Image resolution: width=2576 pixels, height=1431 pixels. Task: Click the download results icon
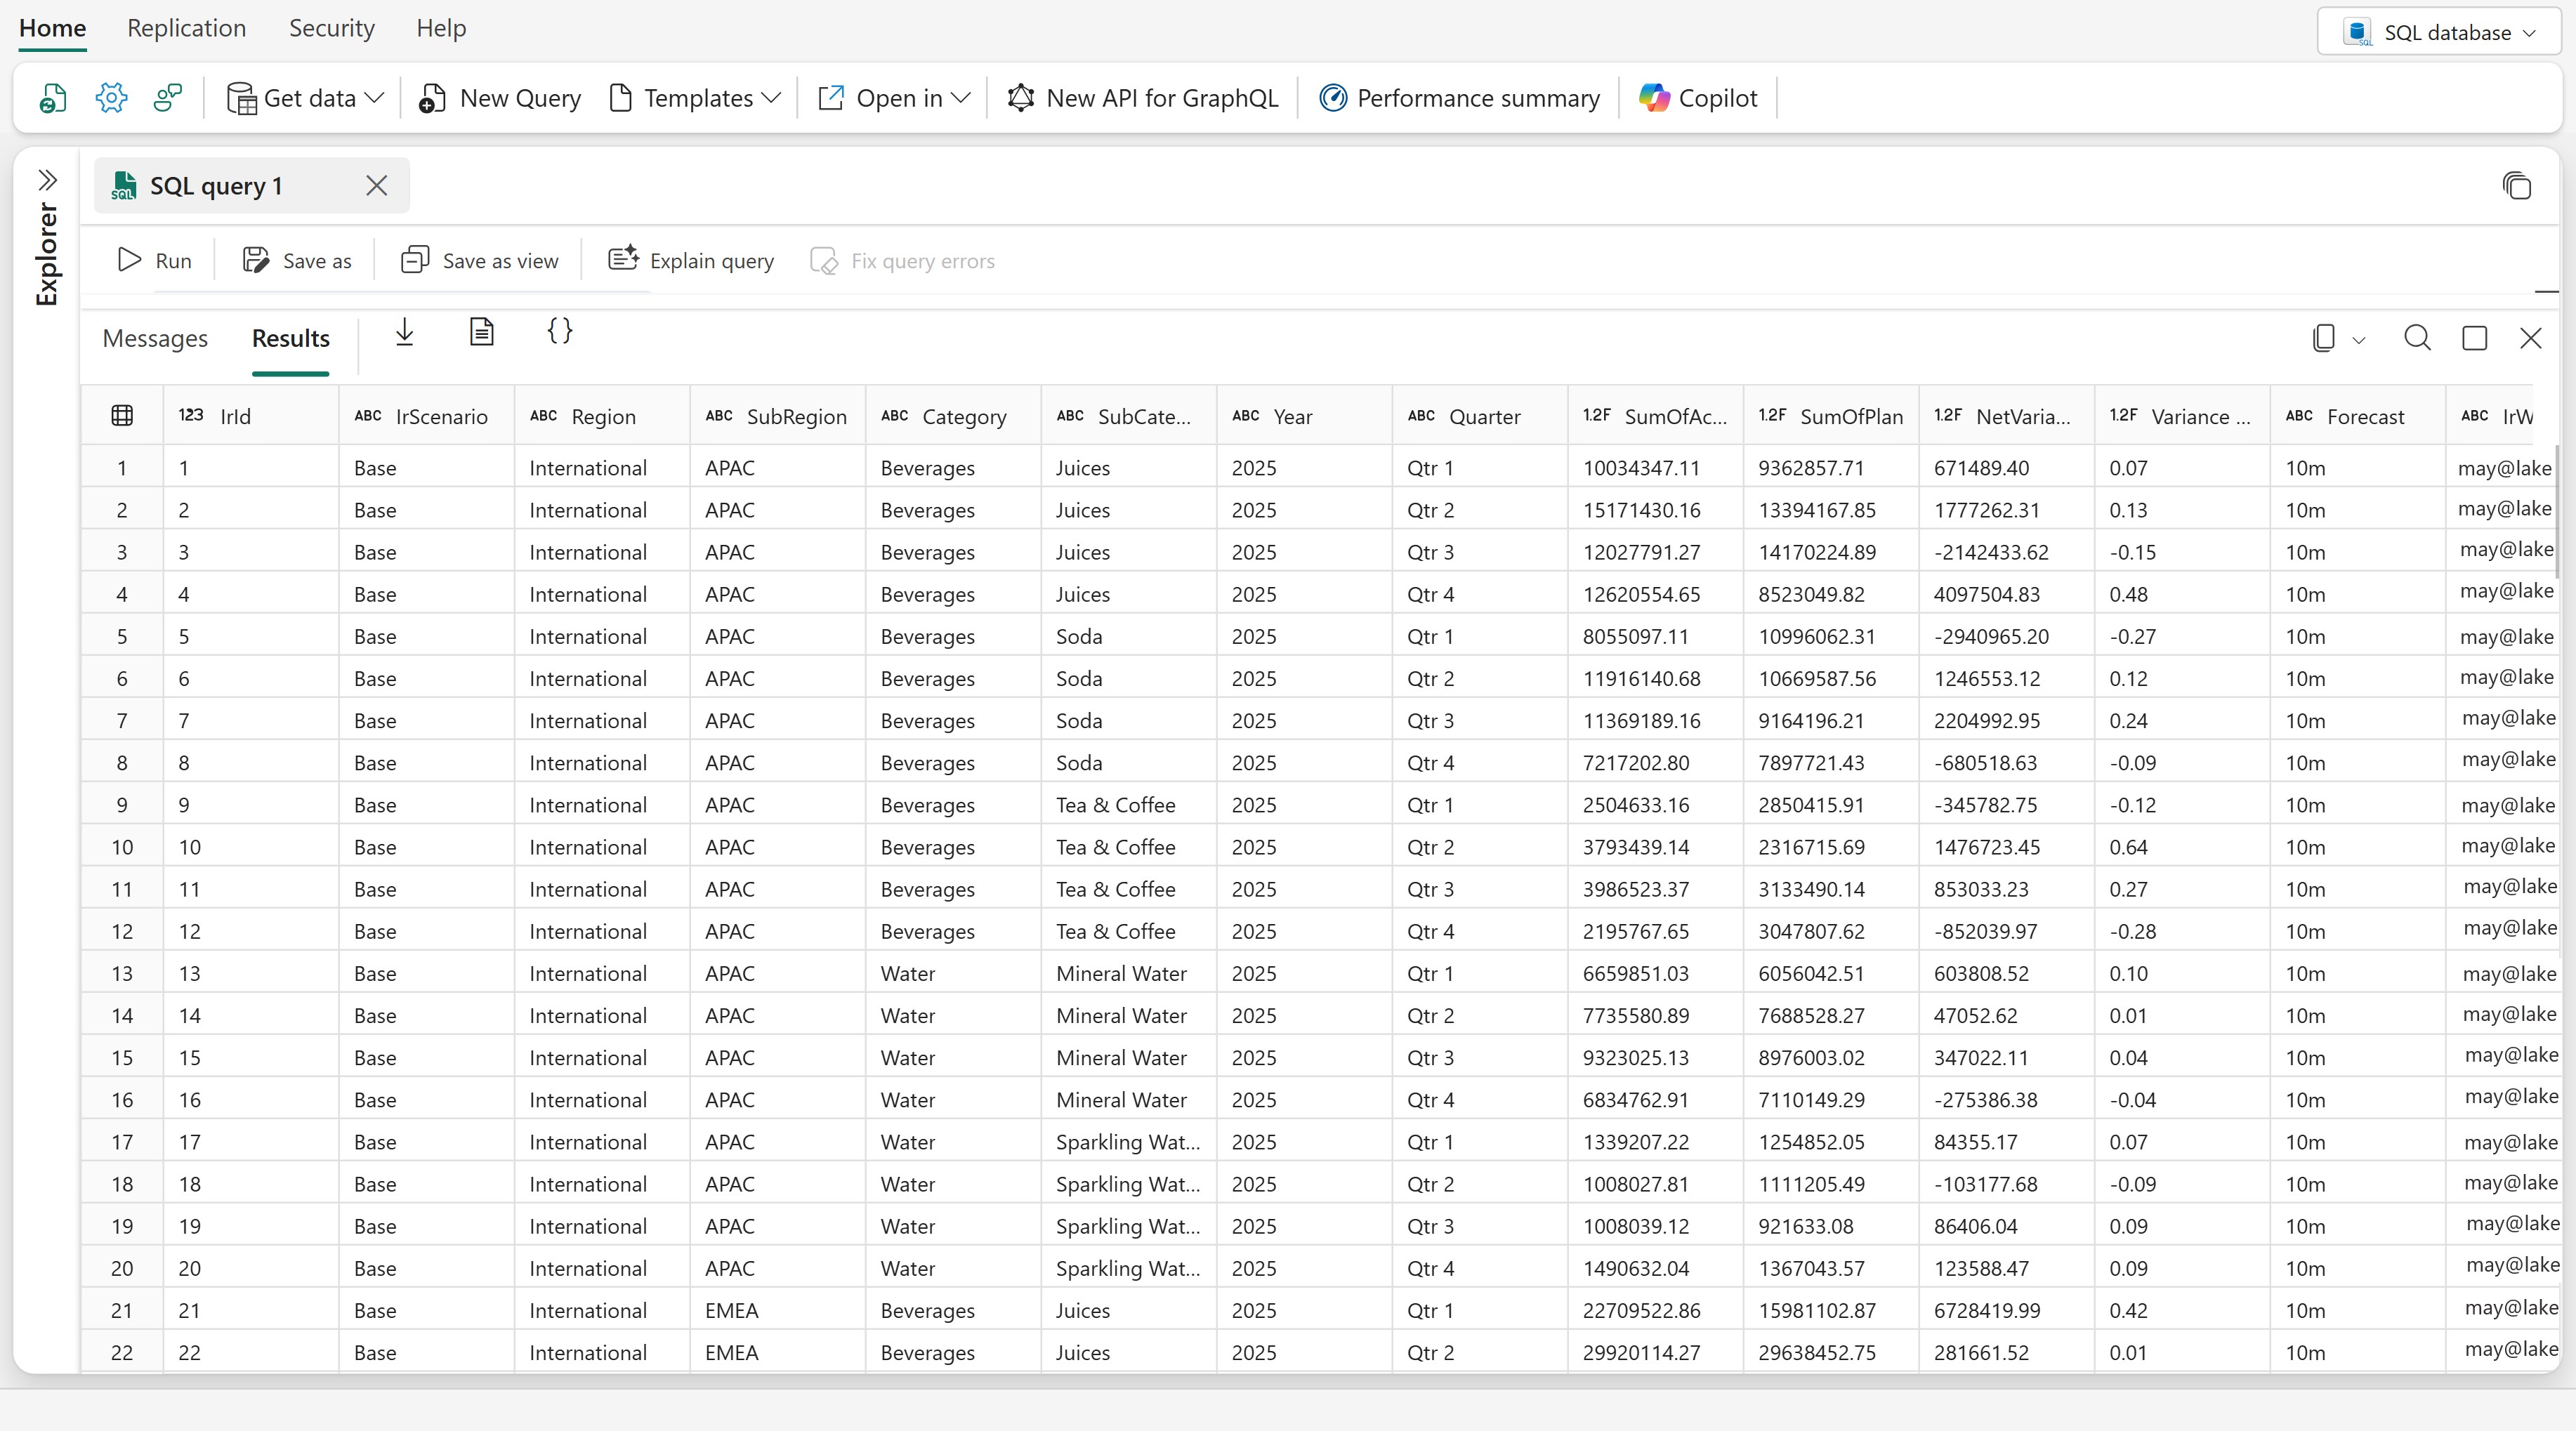tap(404, 332)
